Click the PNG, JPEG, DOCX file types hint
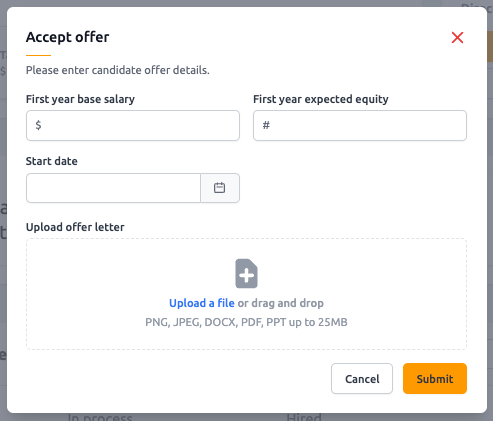 tap(246, 322)
